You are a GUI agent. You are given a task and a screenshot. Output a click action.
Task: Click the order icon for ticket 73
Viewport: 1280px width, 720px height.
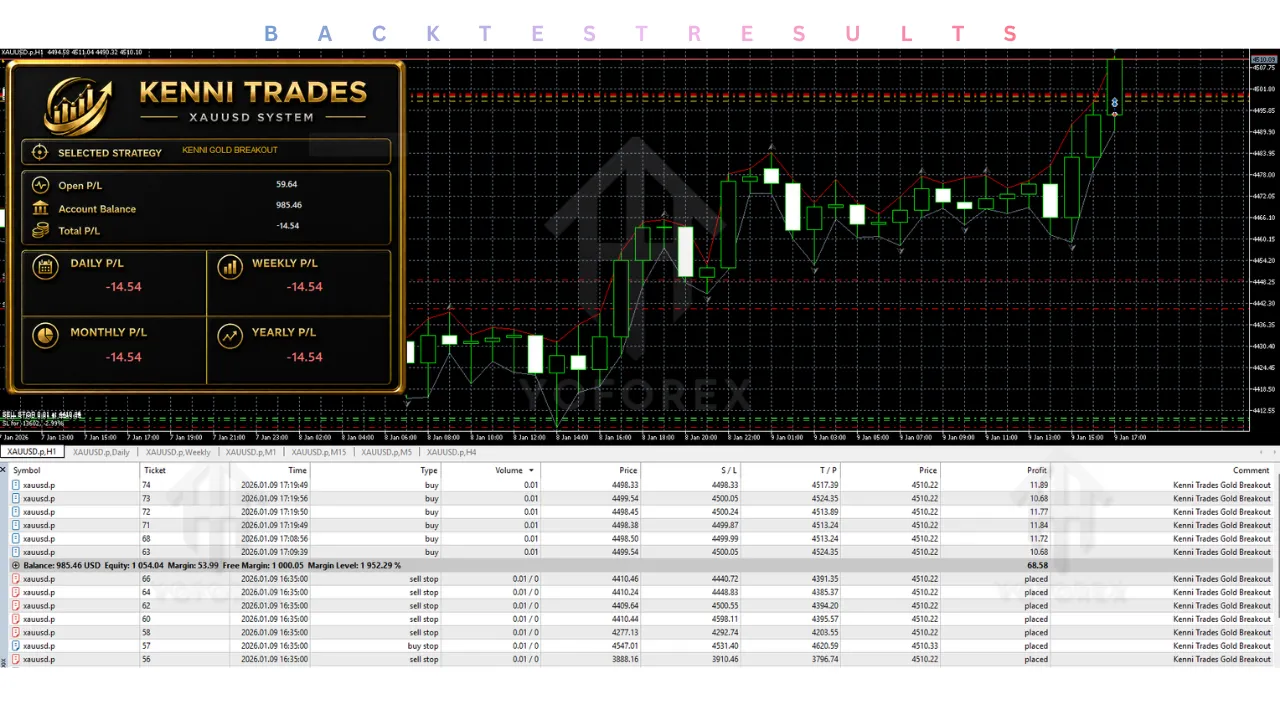pyautogui.click(x=16, y=498)
